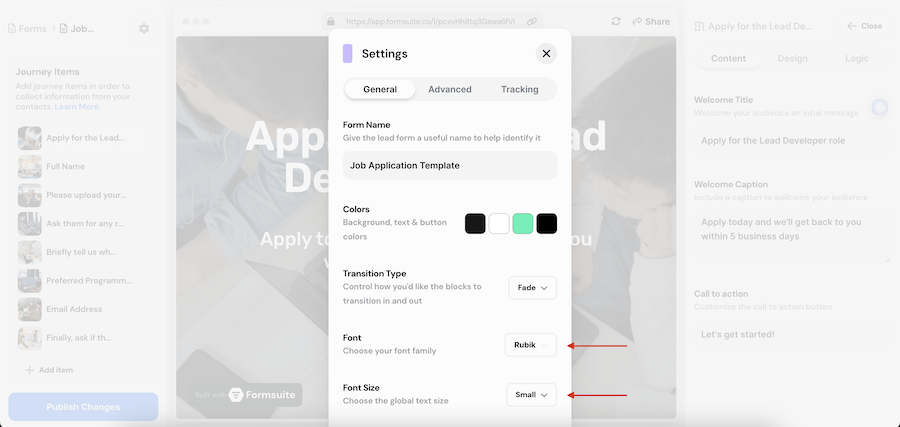Click the Form Name input field
Screen dimensions: 900x427
click(x=450, y=165)
